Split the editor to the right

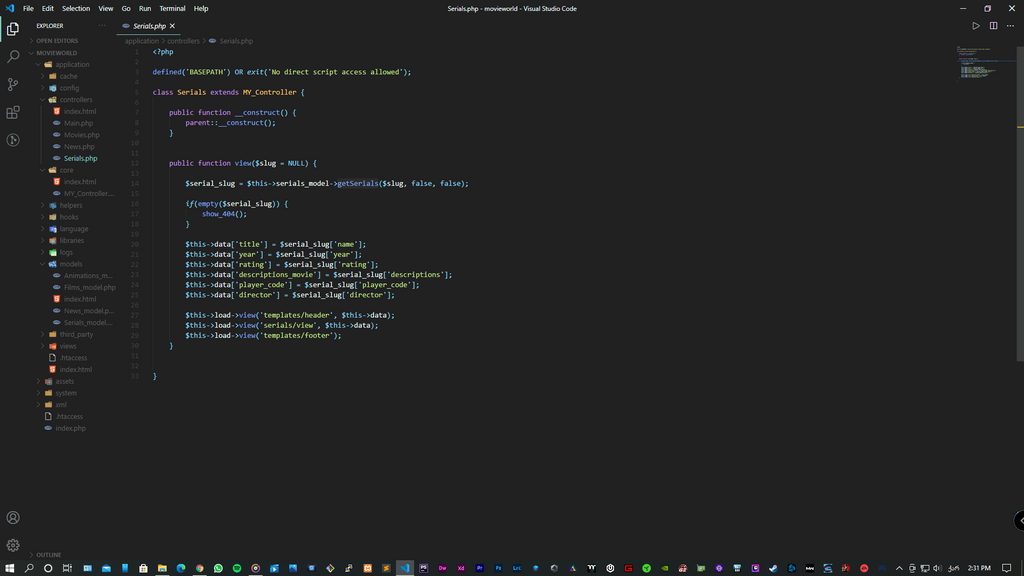[993, 26]
